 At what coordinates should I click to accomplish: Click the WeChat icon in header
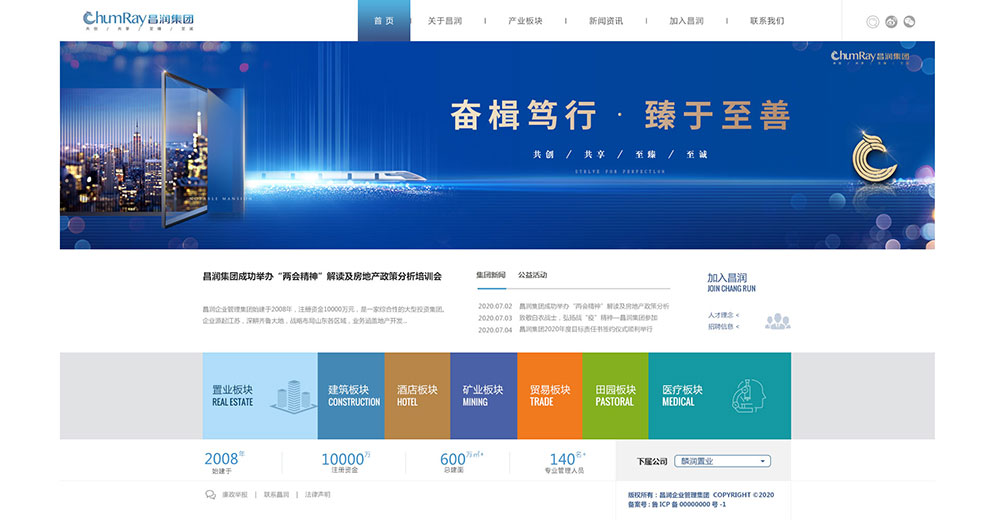click(x=909, y=21)
